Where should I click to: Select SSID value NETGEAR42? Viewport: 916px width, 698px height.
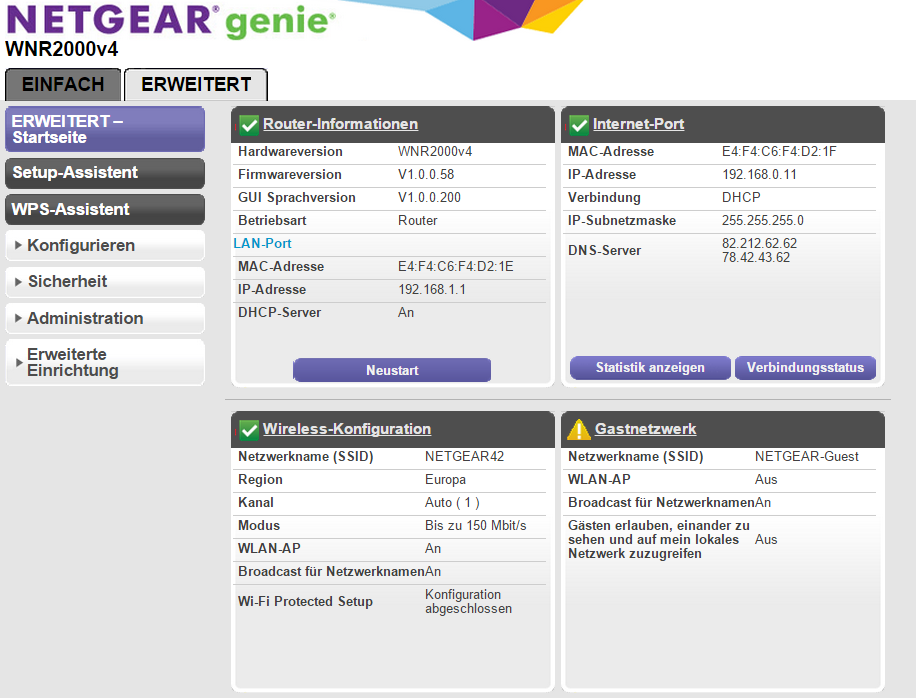tap(464, 457)
